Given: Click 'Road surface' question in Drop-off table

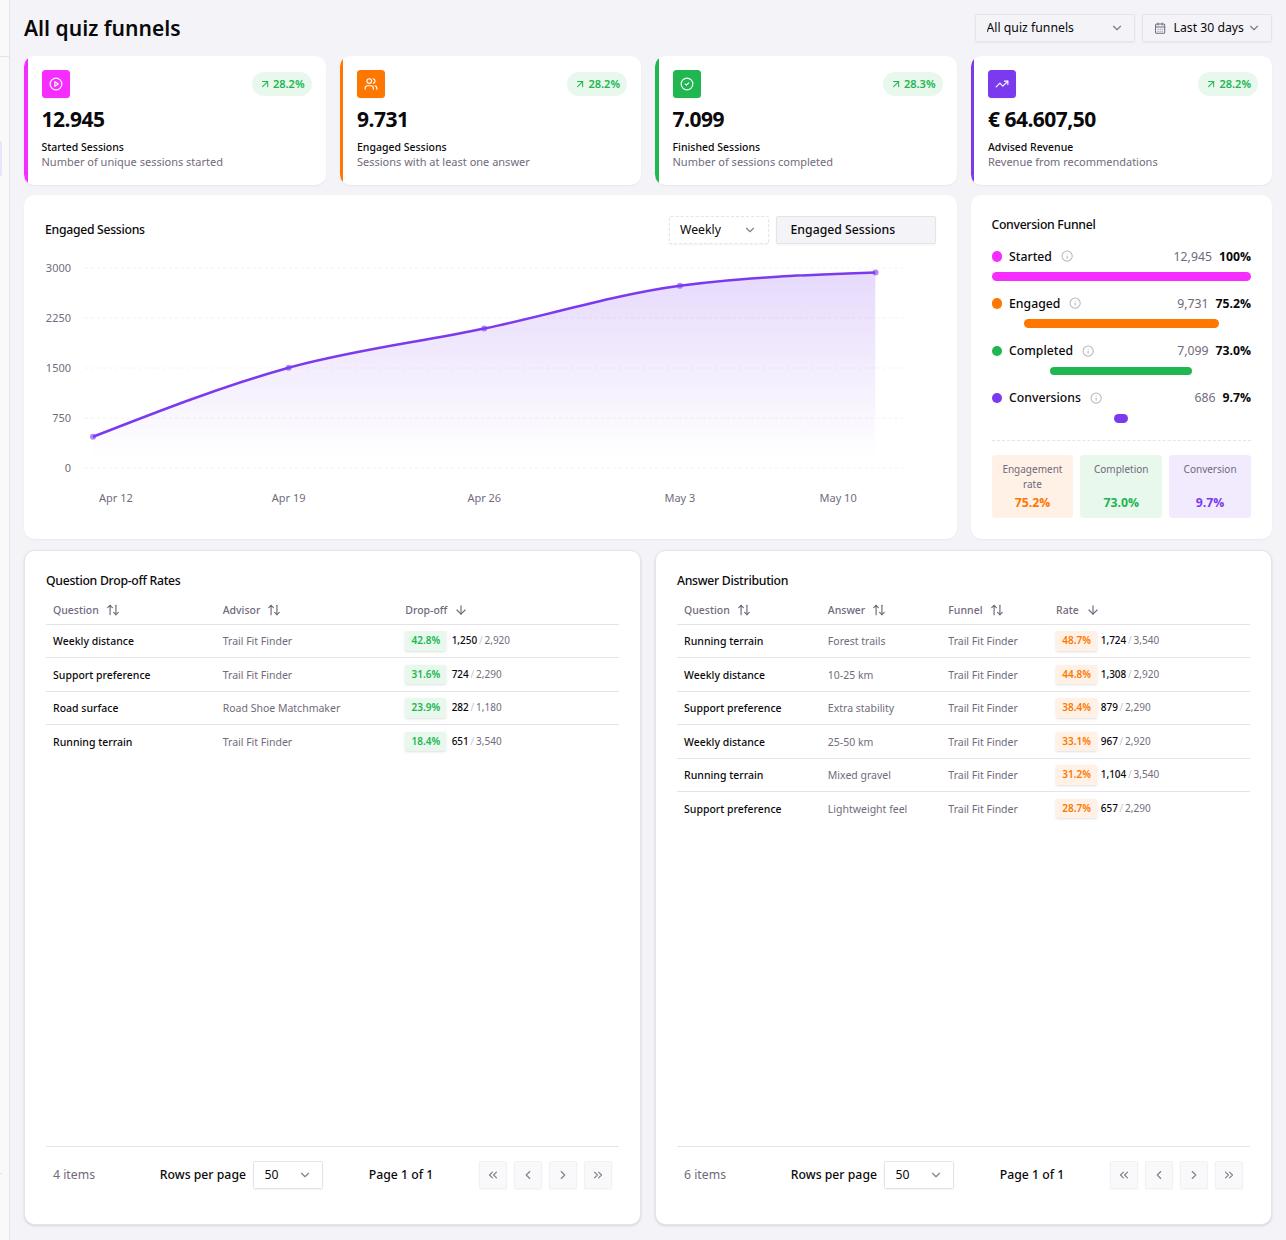Looking at the screenshot, I should [85, 708].
